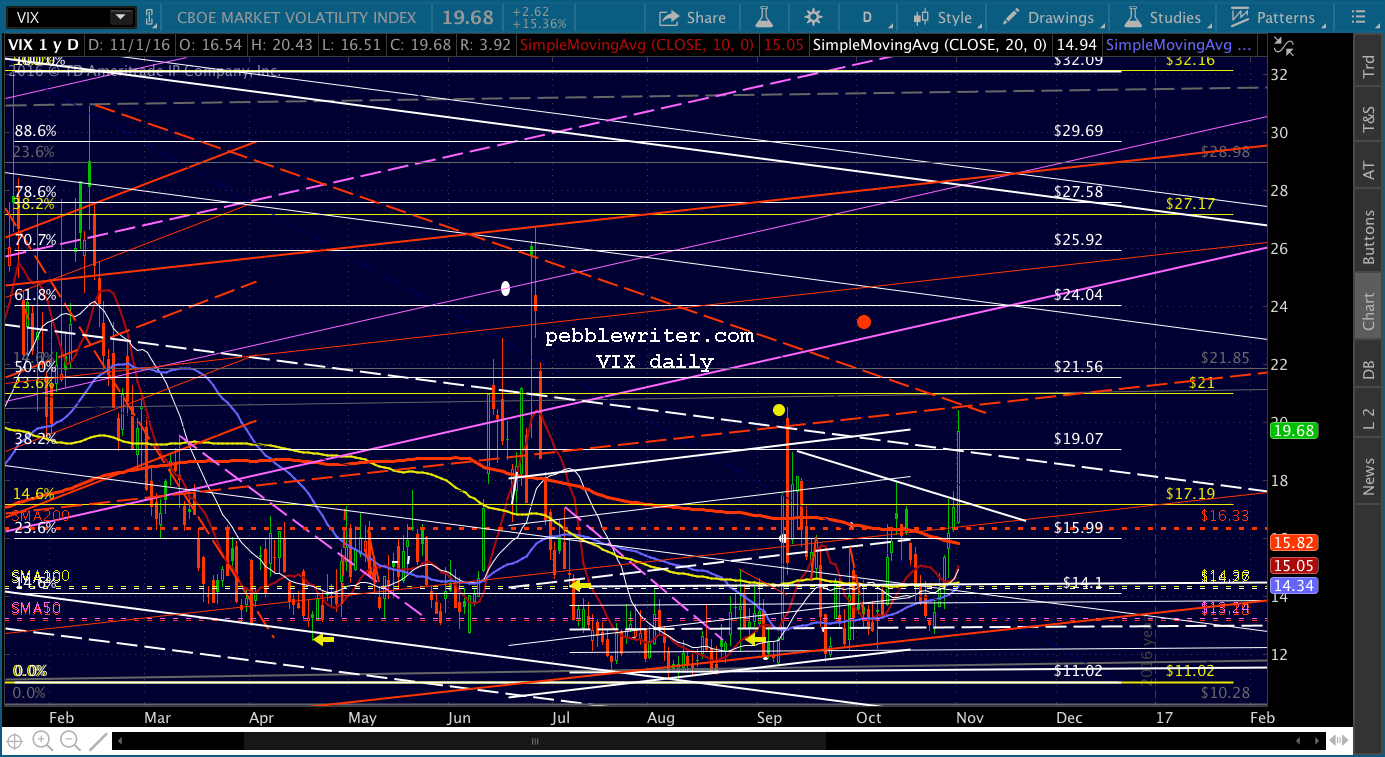Click the red dot marker on chart
Screen dimensions: 1385x757
(x=864, y=322)
